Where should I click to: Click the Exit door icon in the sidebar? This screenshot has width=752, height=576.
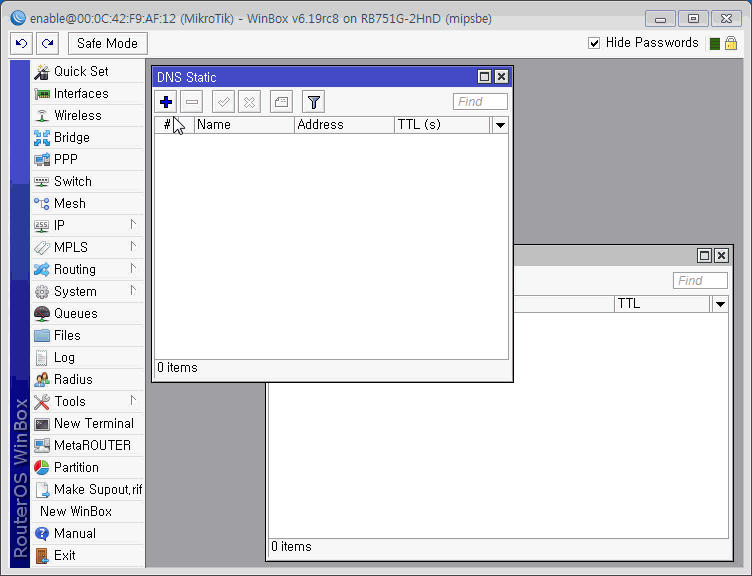coord(42,556)
